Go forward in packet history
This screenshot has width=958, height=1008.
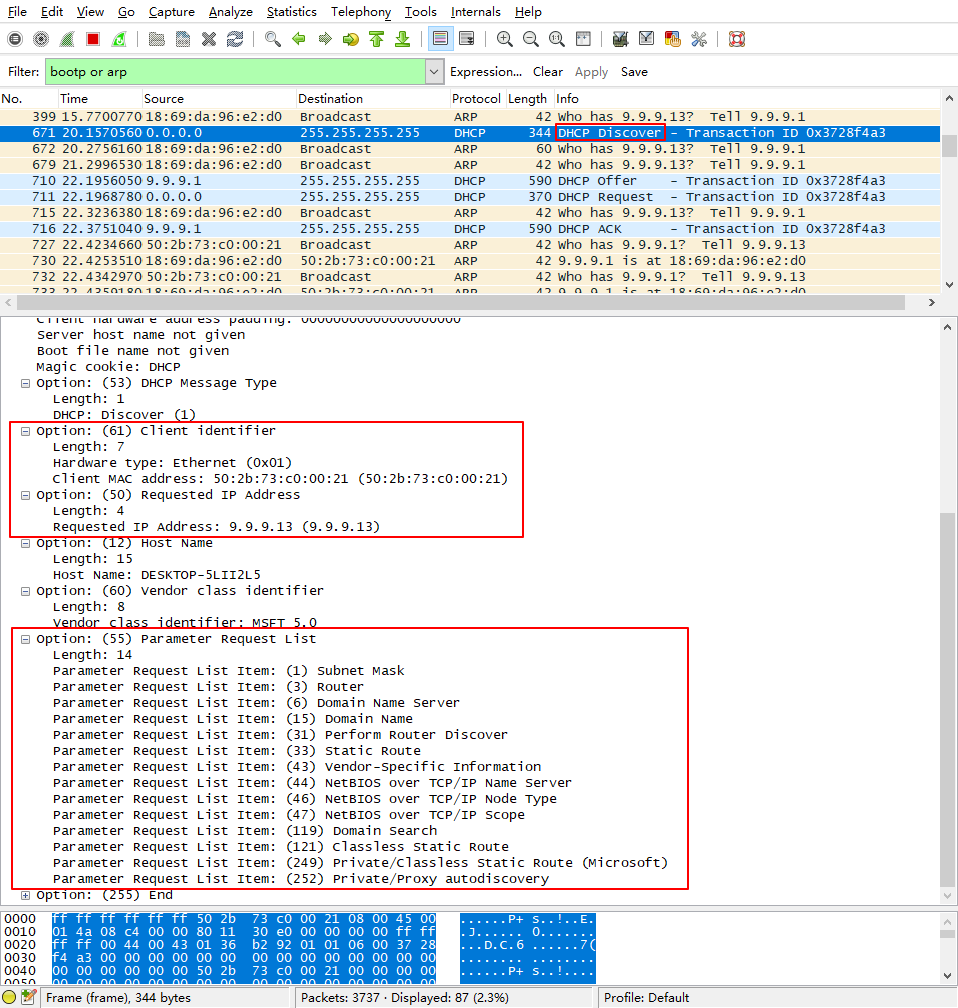coord(325,39)
